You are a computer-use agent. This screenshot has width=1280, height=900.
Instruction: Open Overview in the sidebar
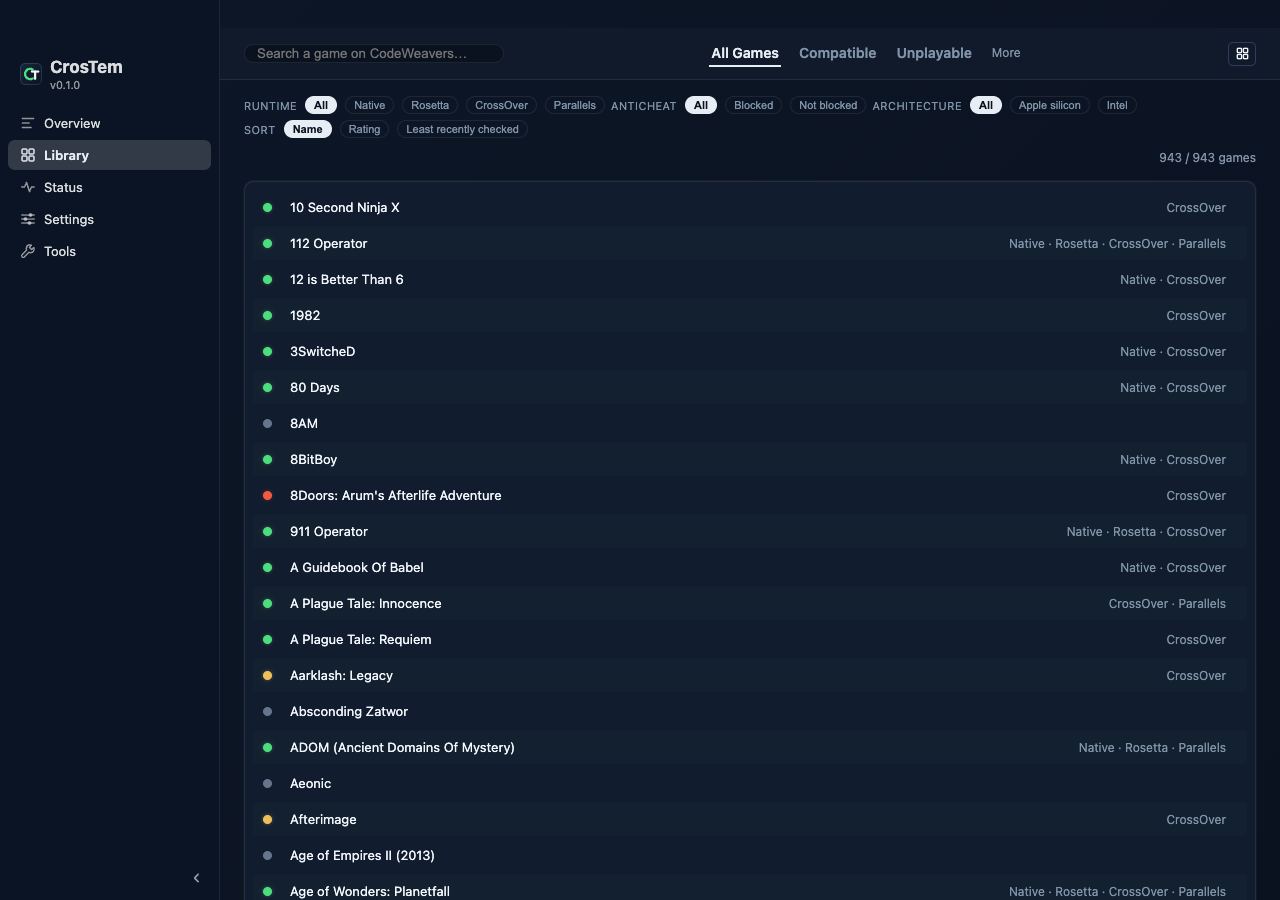(x=109, y=123)
